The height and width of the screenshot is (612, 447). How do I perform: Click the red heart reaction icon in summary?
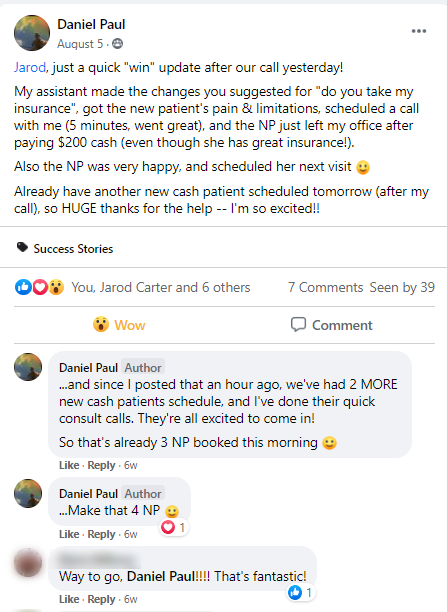pyautogui.click(x=40, y=287)
